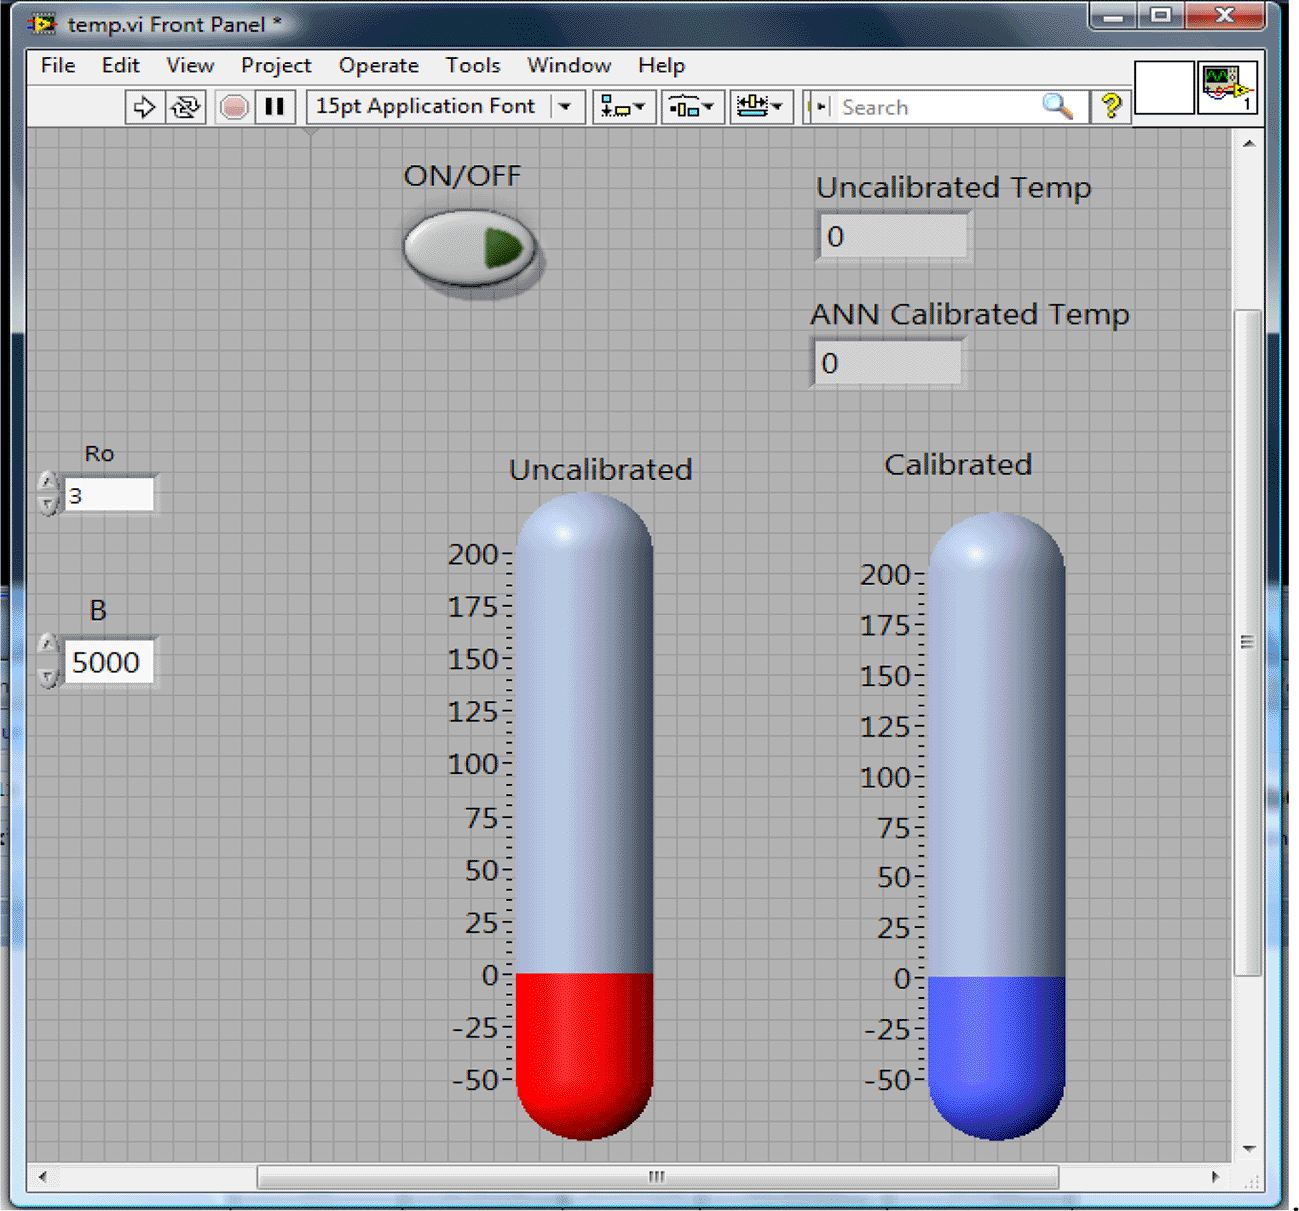1299x1211 pixels.
Task: Click the Pause button
Action: [275, 107]
